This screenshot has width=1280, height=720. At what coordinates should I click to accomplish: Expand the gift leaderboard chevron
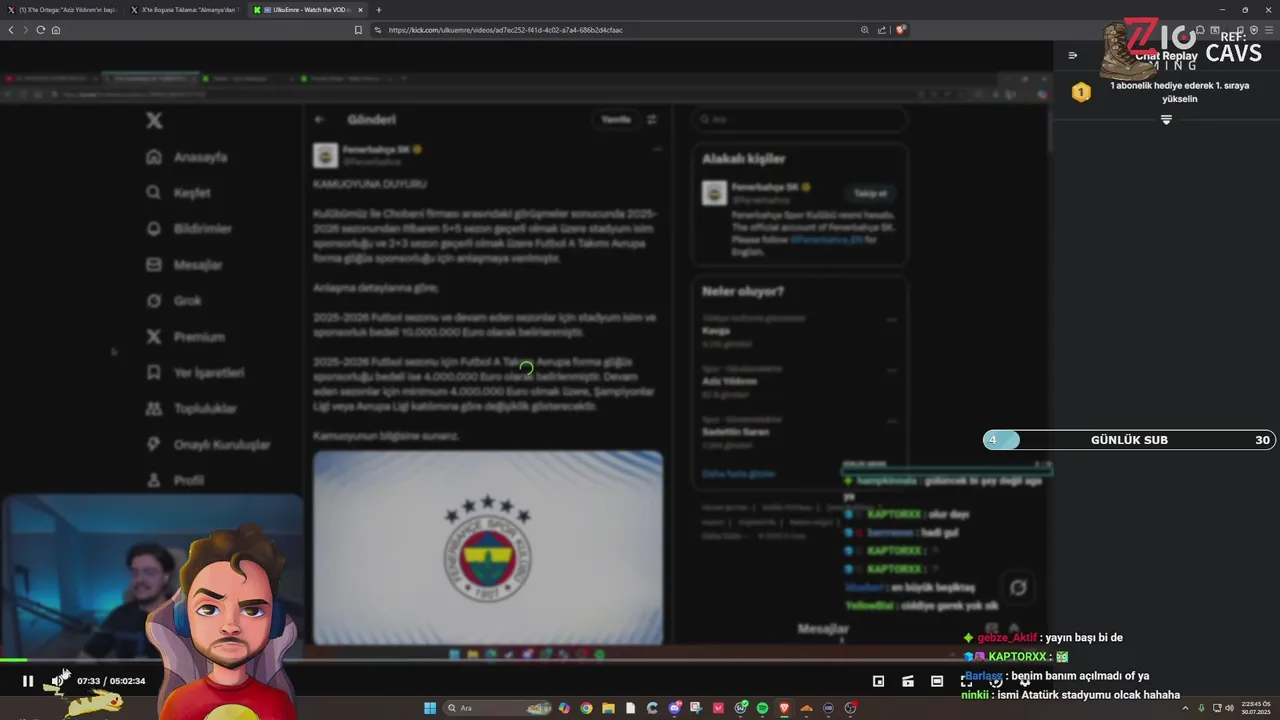click(1166, 120)
